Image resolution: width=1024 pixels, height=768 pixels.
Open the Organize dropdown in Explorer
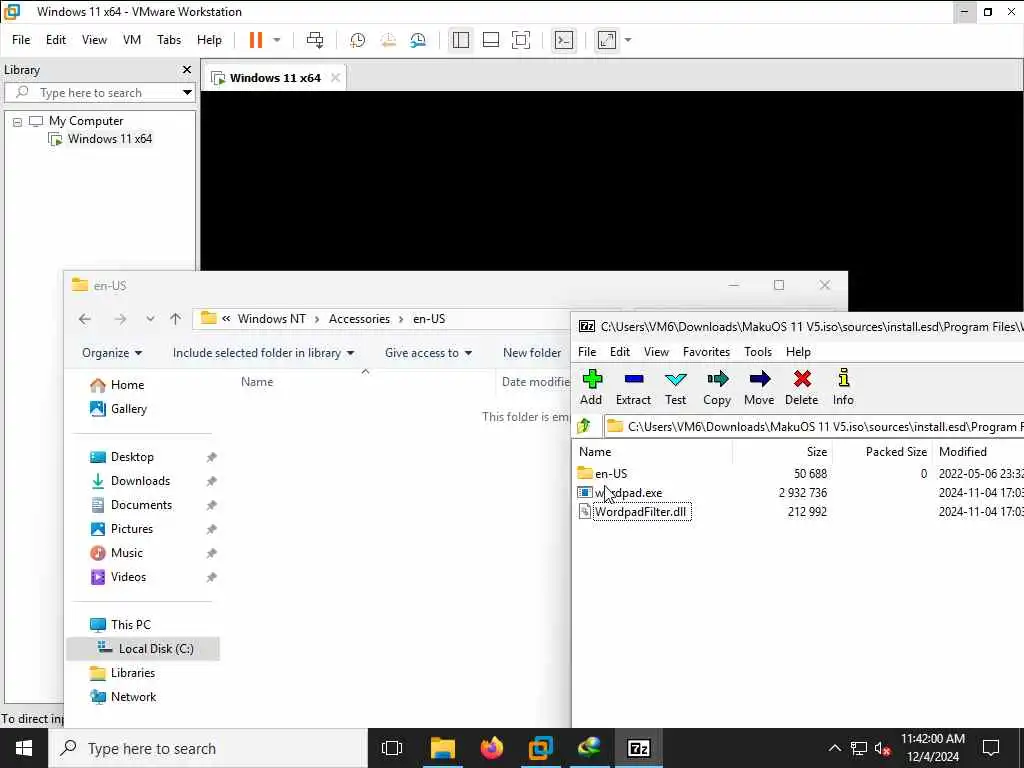[112, 353]
